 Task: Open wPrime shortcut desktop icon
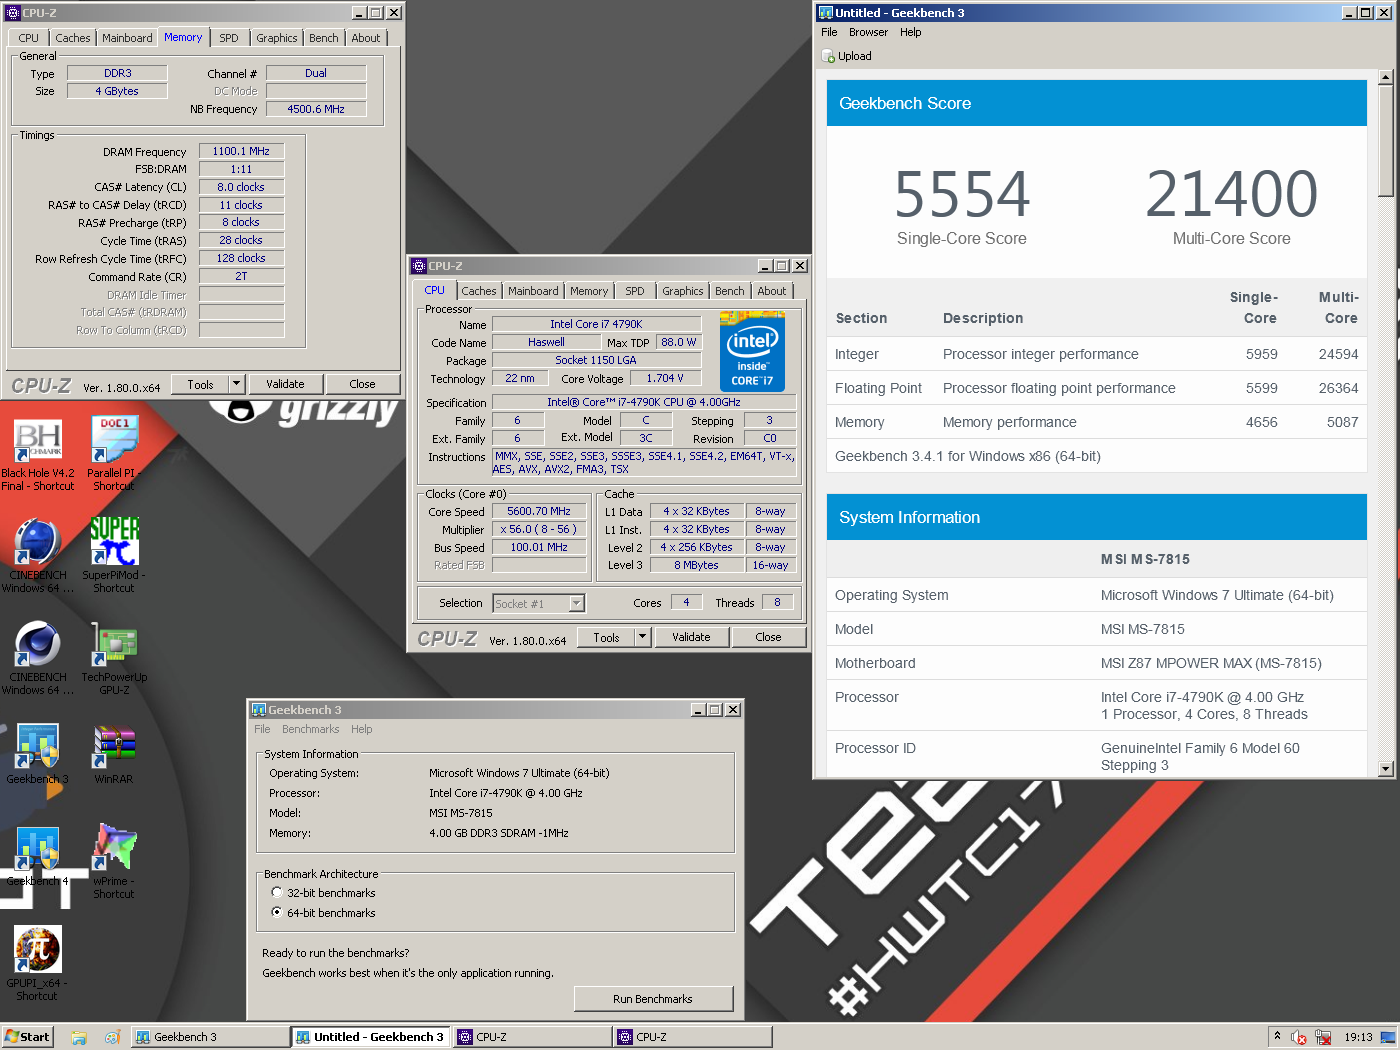[114, 848]
